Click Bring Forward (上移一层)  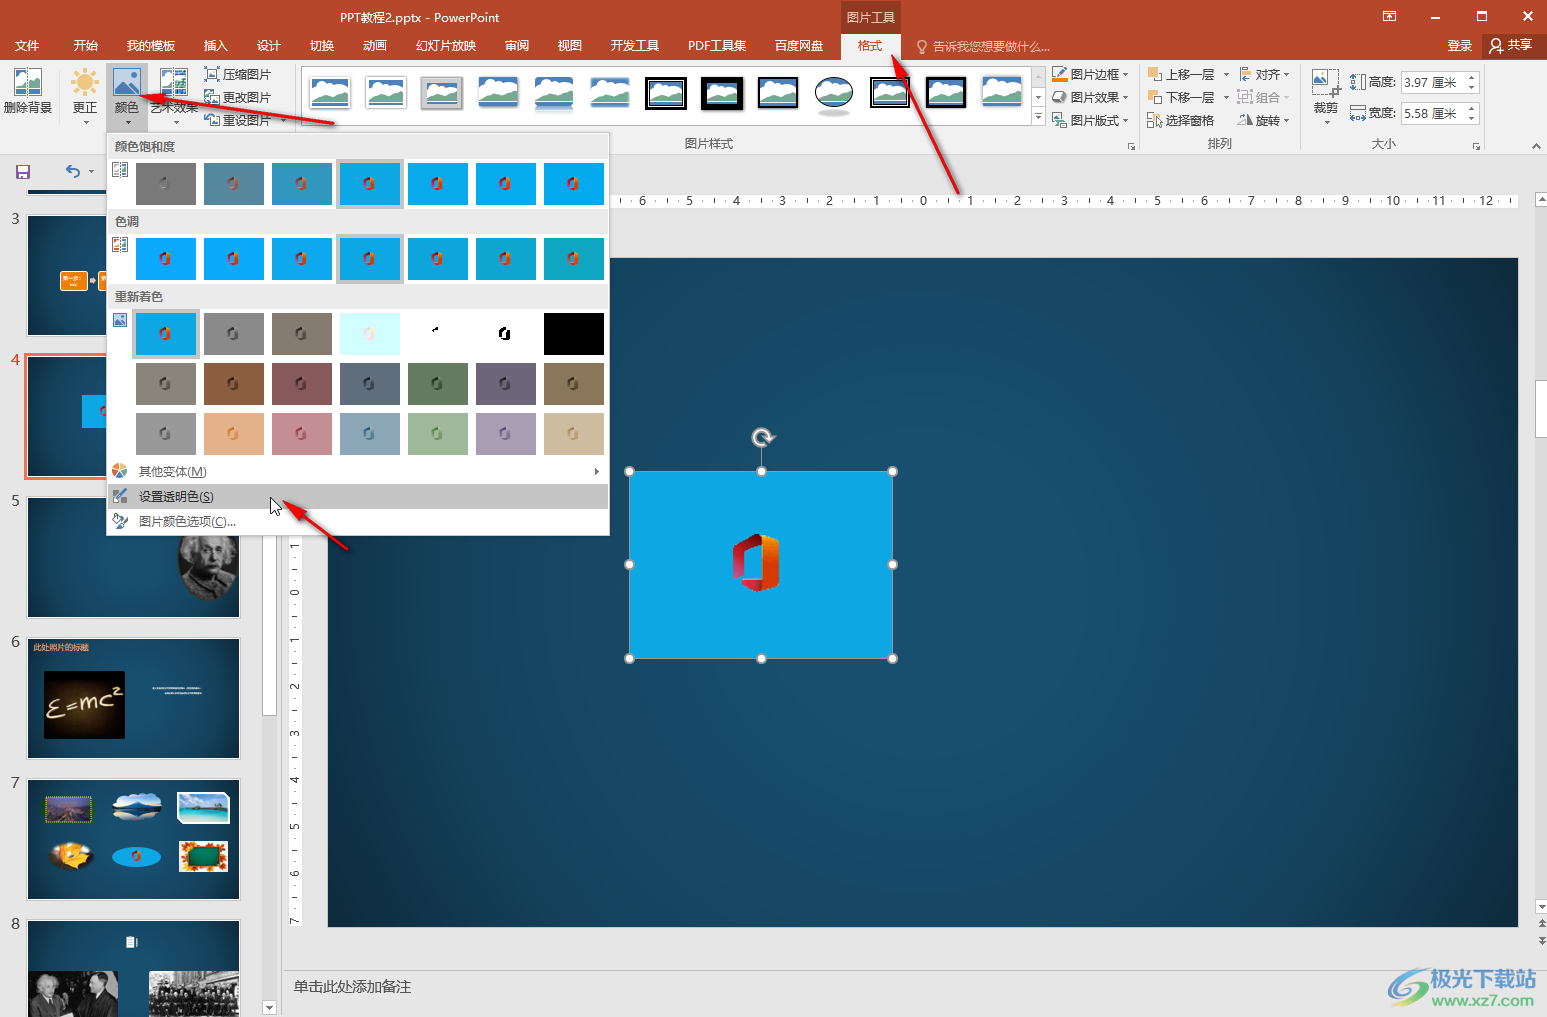click(1182, 74)
